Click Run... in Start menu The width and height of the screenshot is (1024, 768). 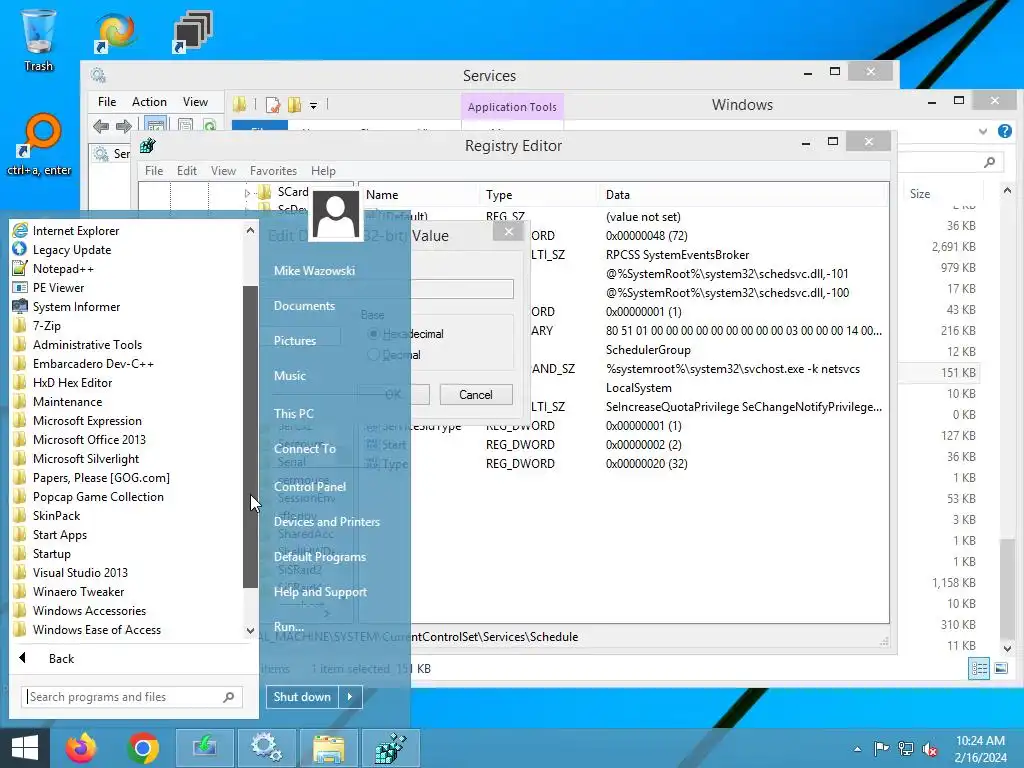point(289,626)
